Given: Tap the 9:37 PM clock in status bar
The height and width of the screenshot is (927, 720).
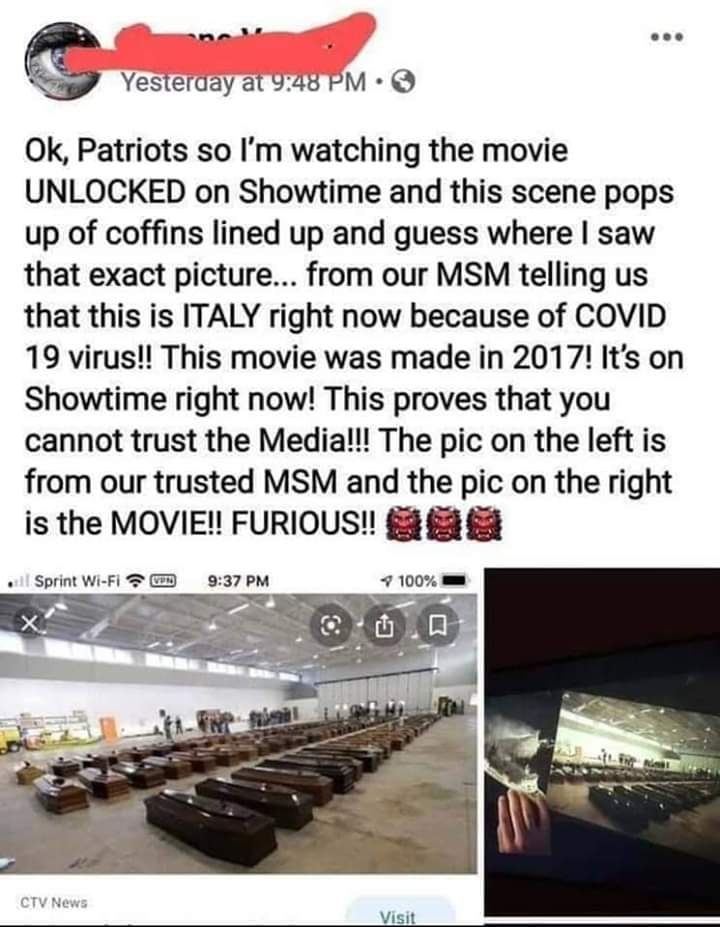Looking at the screenshot, I should pyautogui.click(x=239, y=581).
